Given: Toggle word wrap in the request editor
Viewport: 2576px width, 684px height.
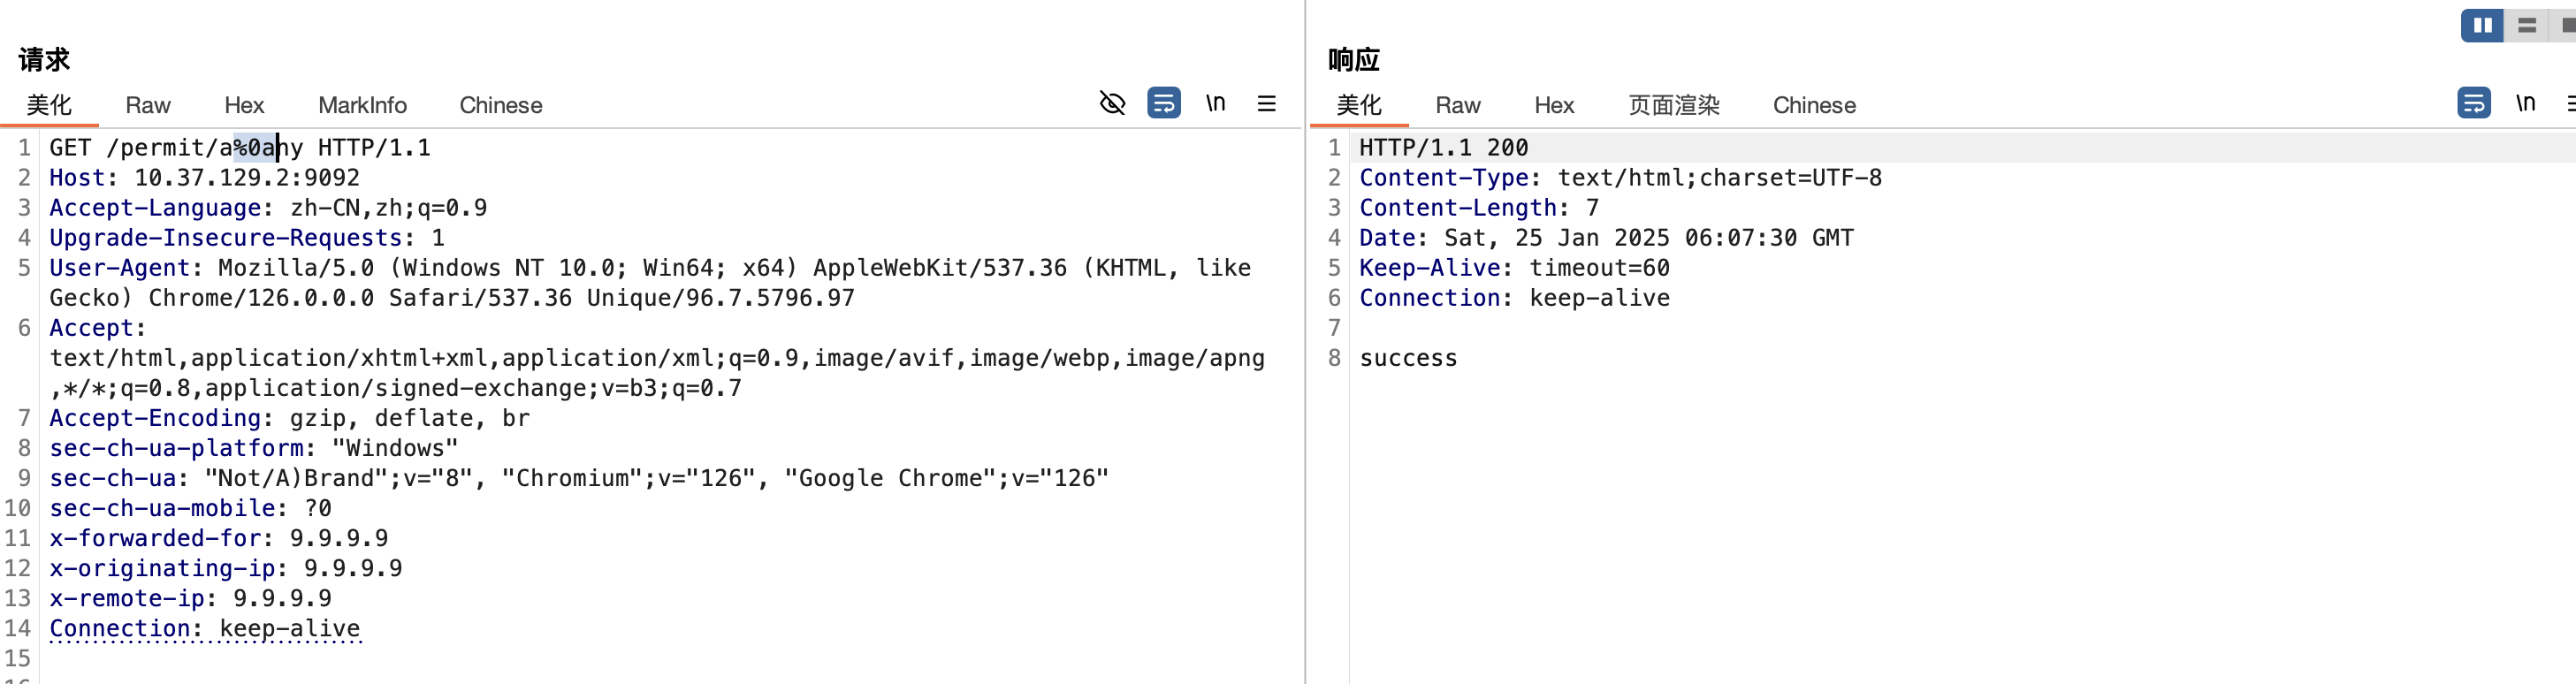Looking at the screenshot, I should tap(1163, 103).
